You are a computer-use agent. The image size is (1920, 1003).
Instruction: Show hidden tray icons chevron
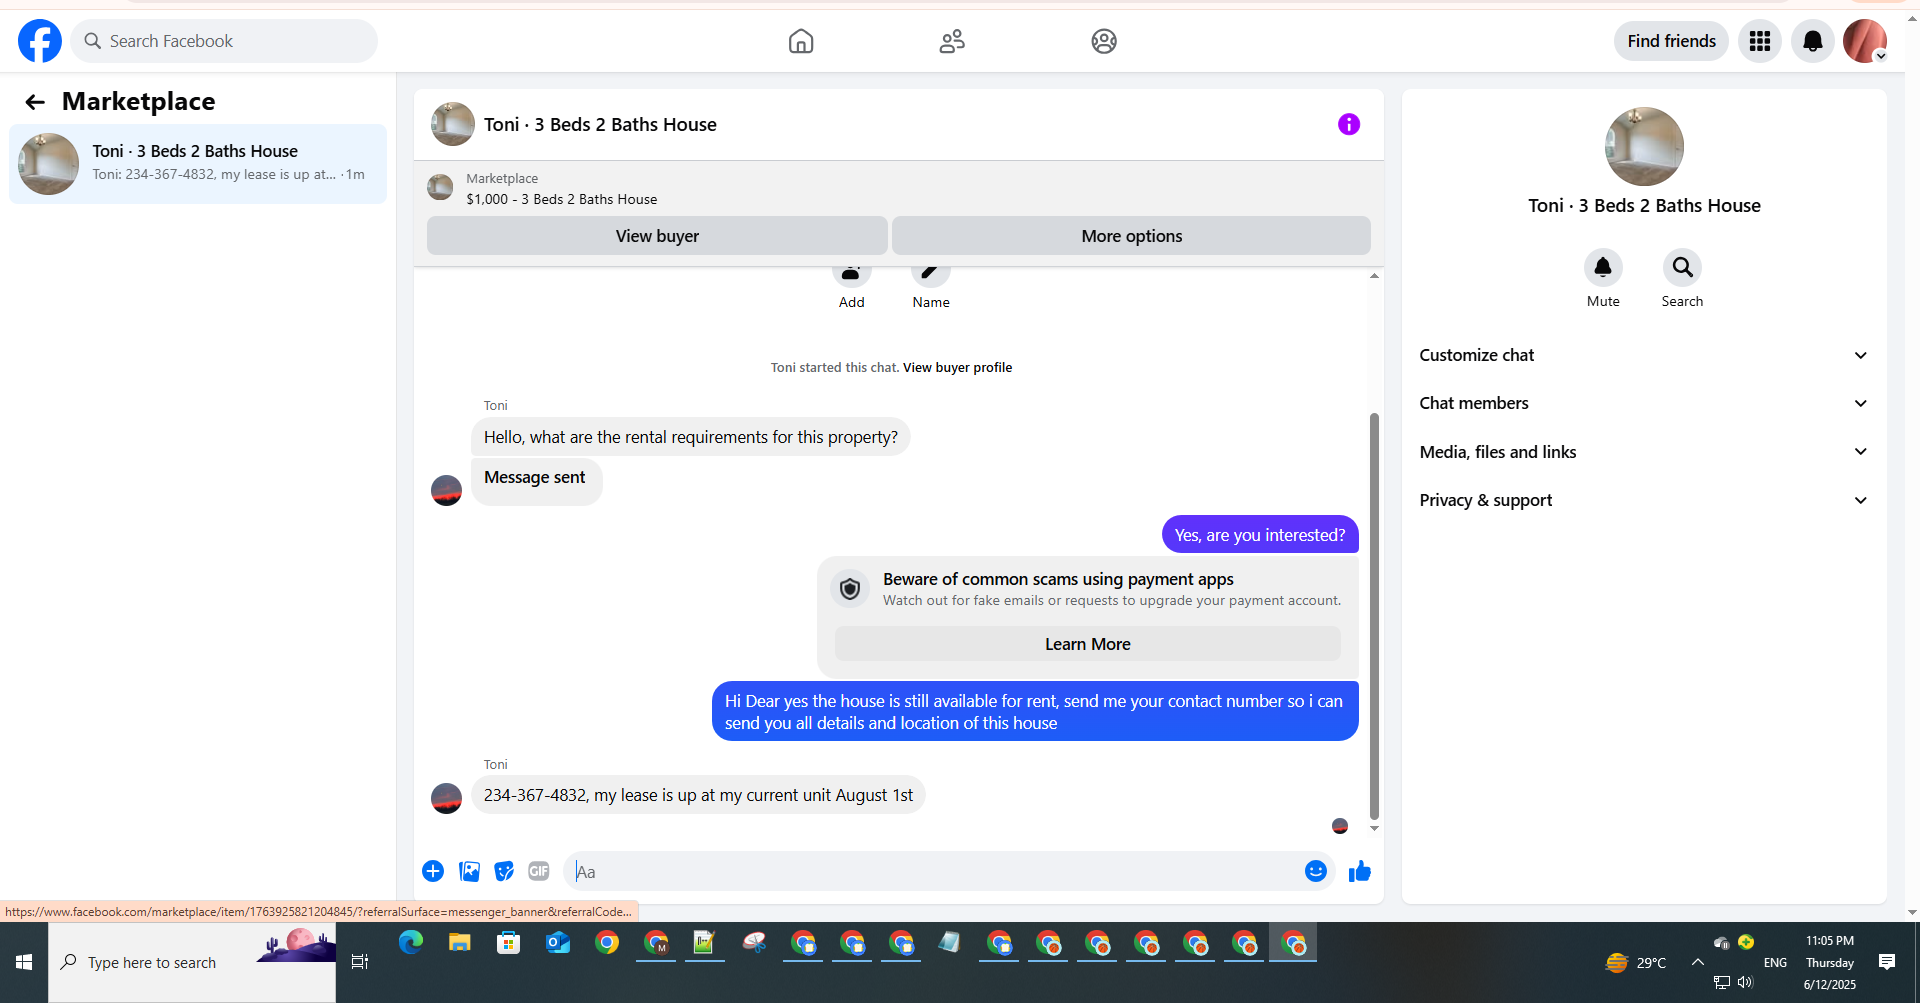(x=1697, y=962)
